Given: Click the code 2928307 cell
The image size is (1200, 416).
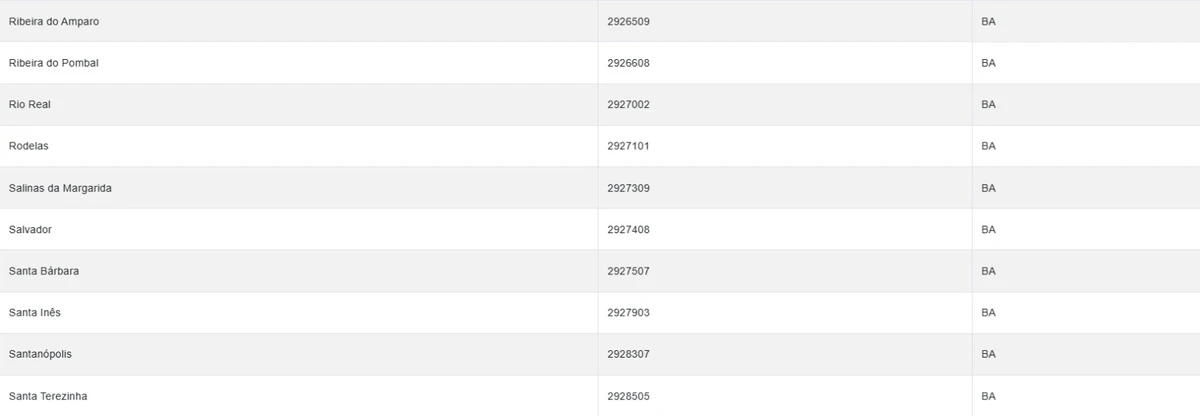Looking at the screenshot, I should [628, 354].
